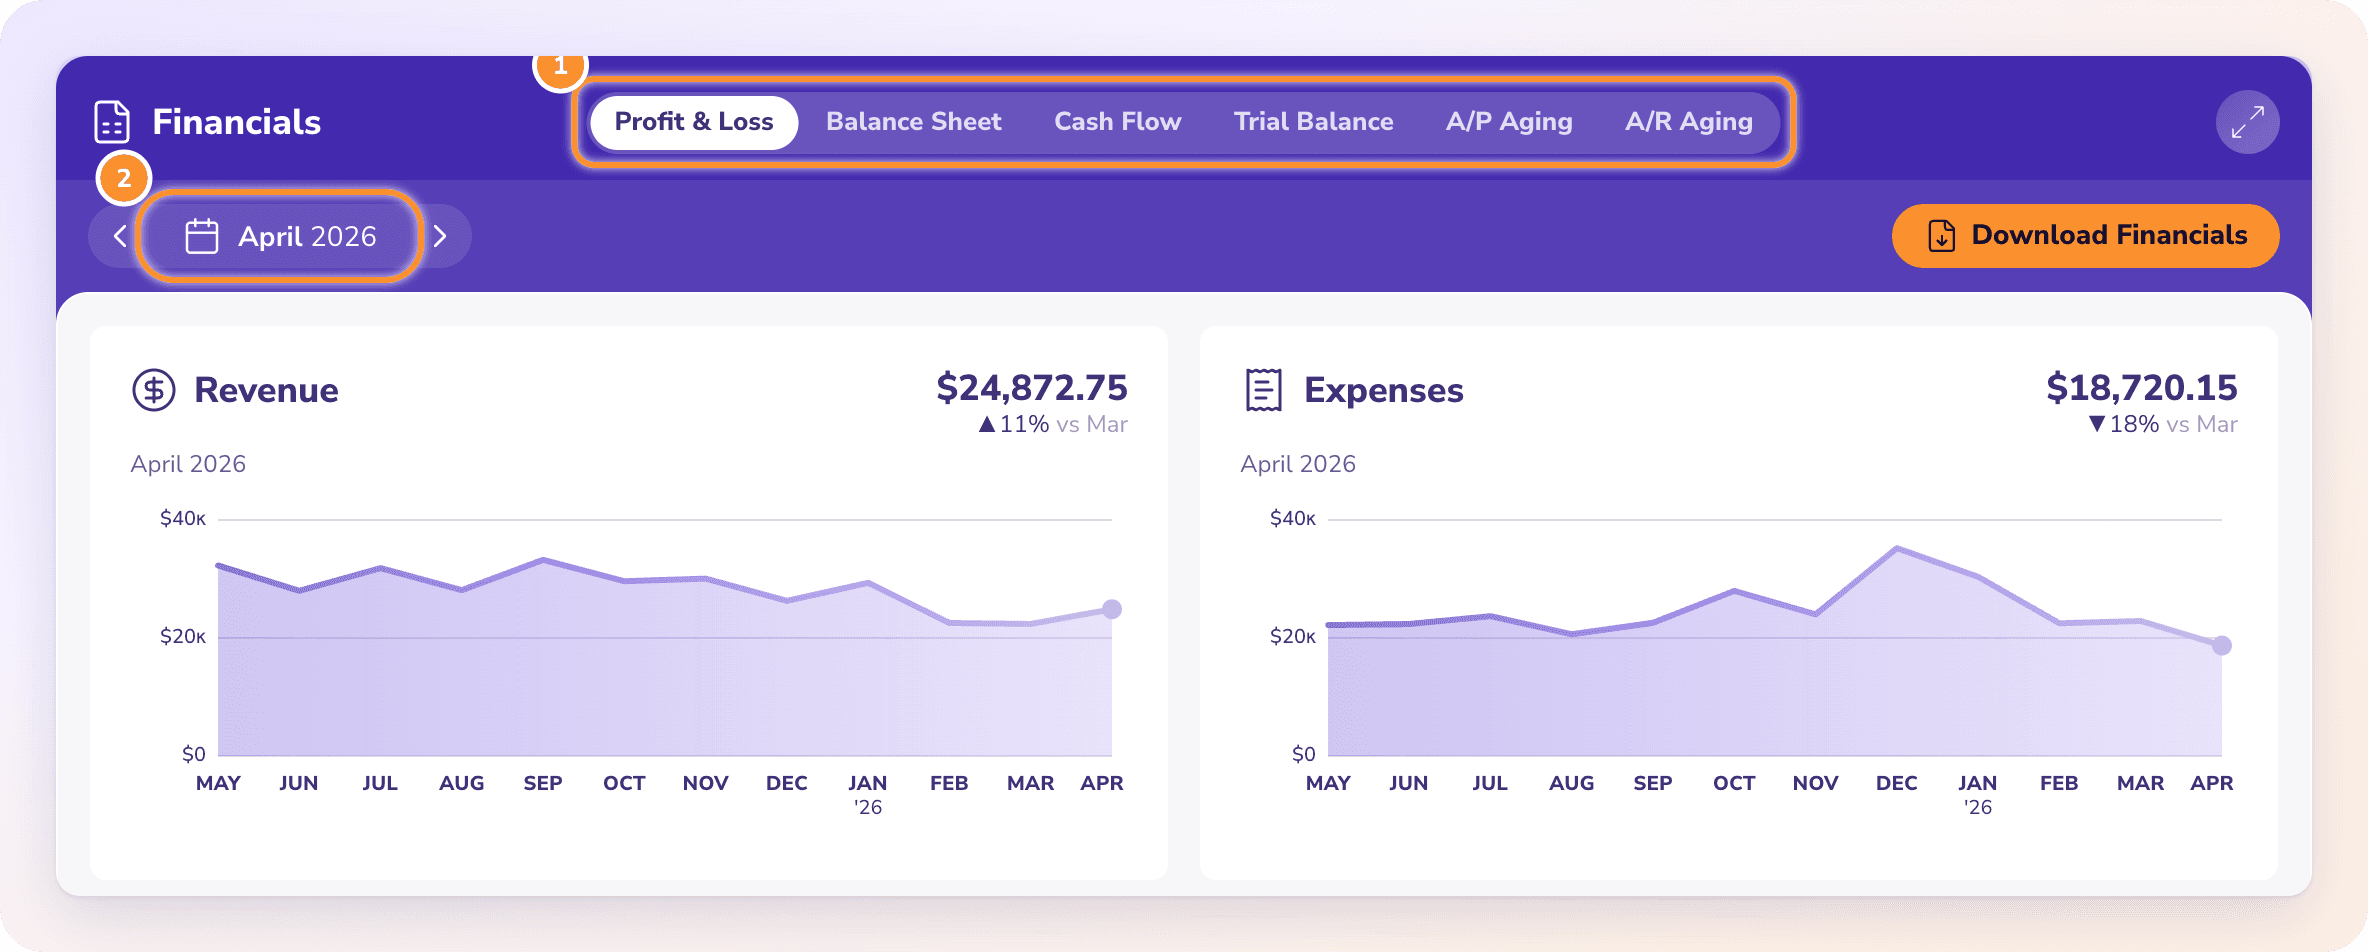
Task: Click the FEB label on the Revenue chart axis
Action: (949, 783)
